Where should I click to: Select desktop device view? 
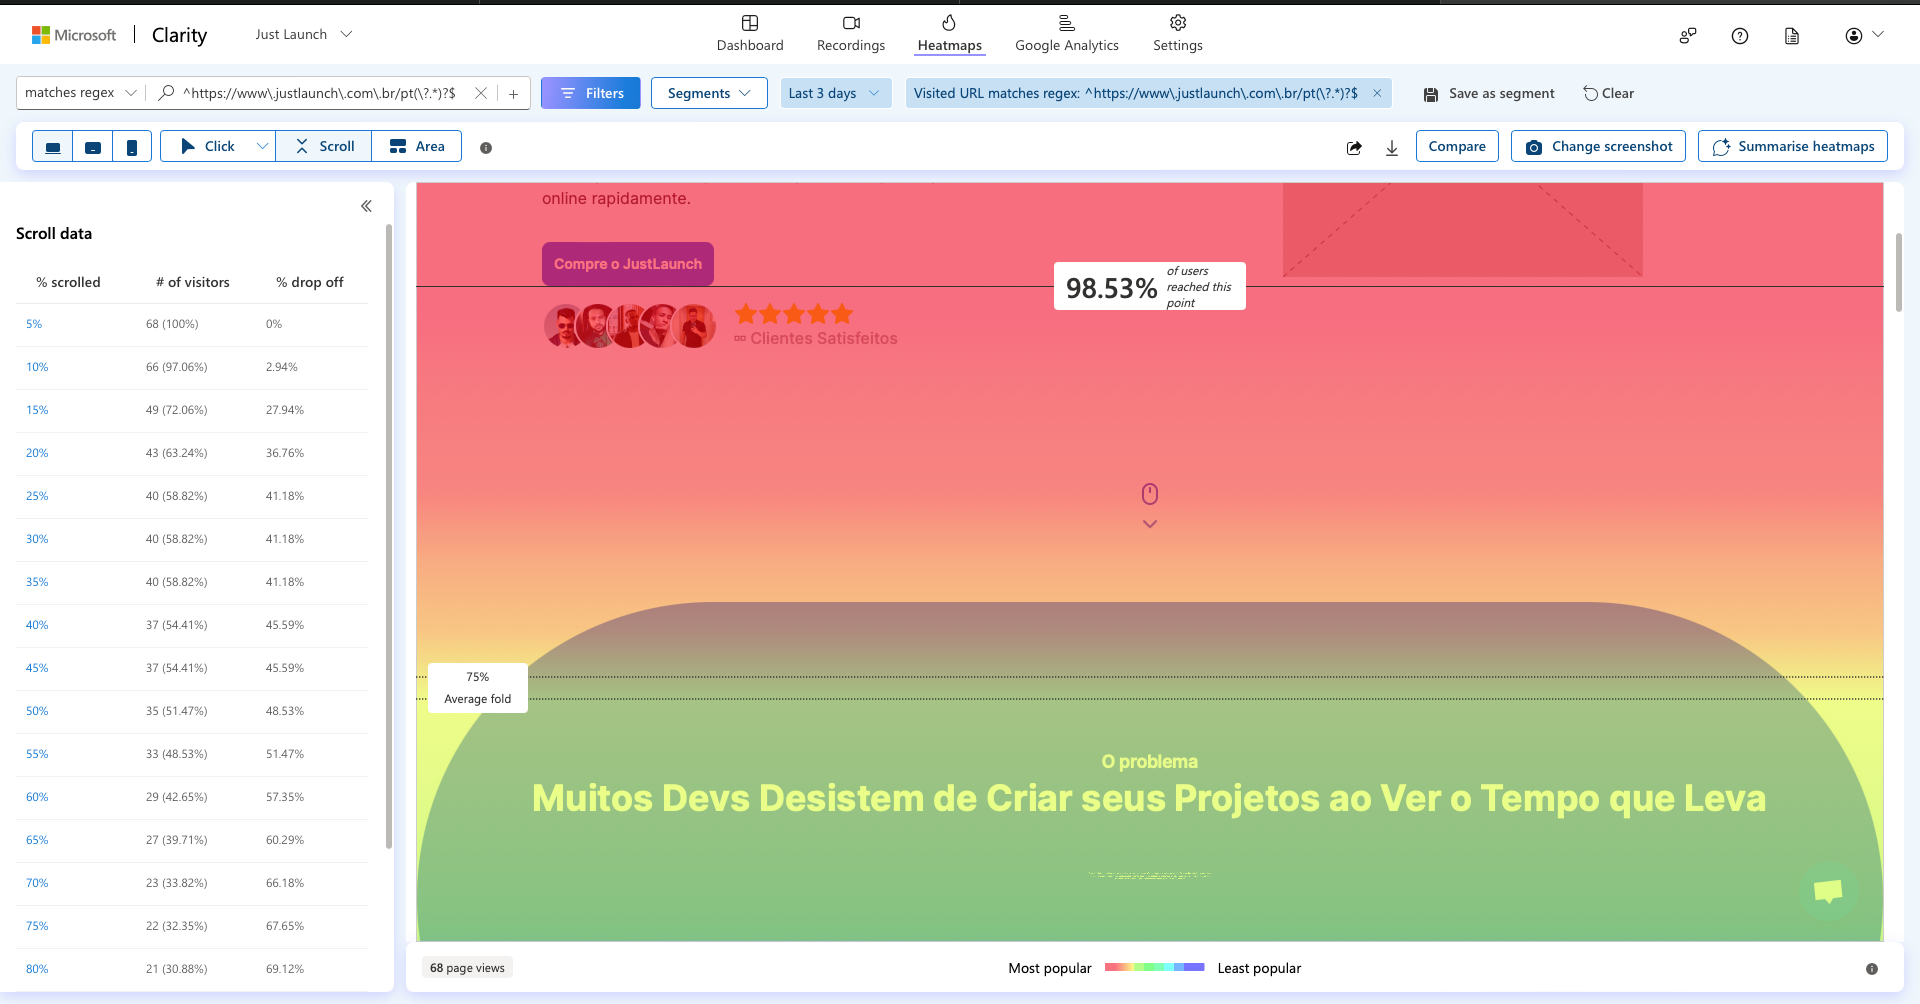point(53,146)
